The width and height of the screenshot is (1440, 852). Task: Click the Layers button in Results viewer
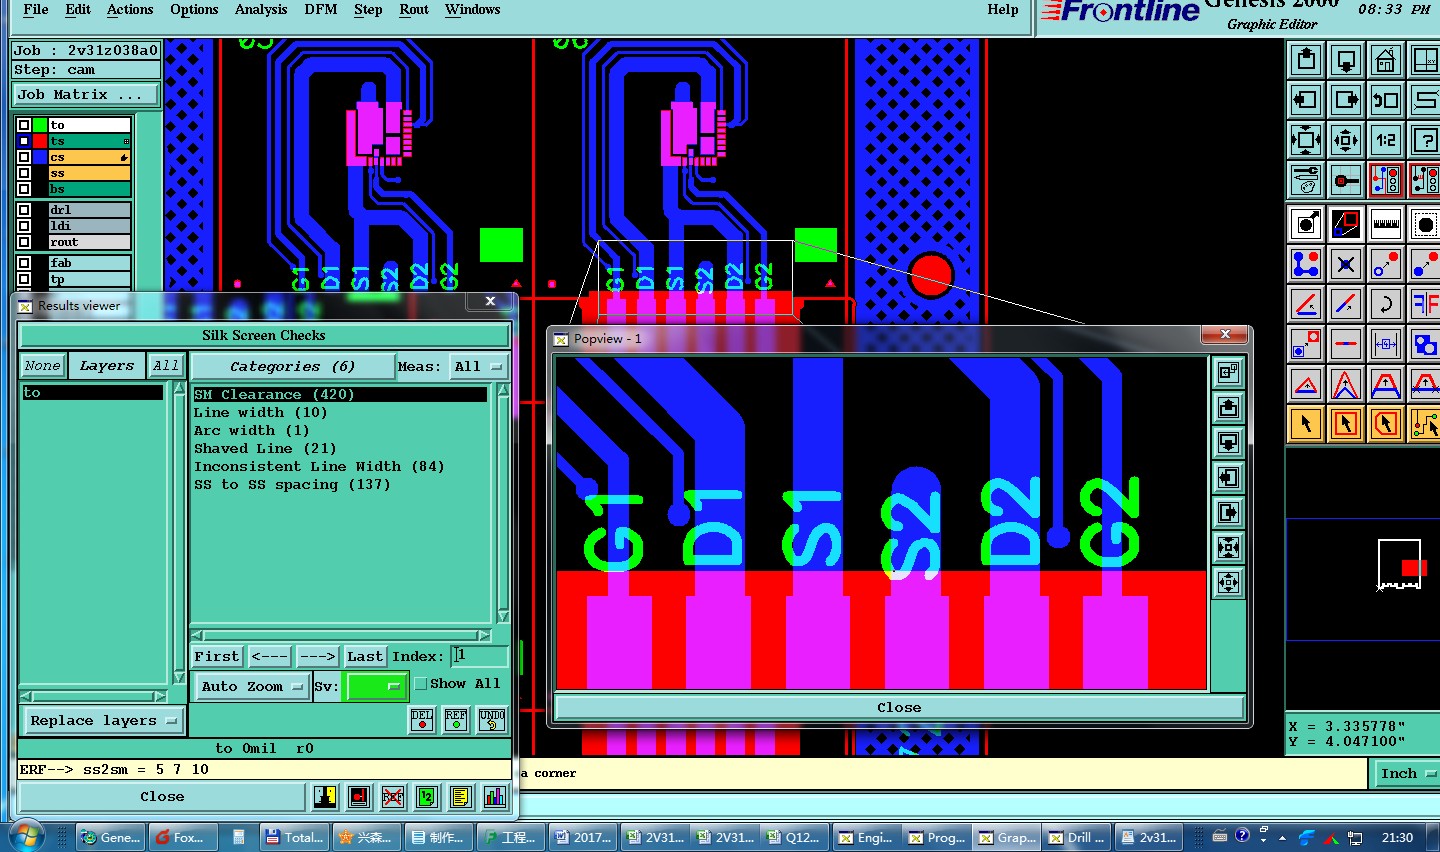point(107,366)
